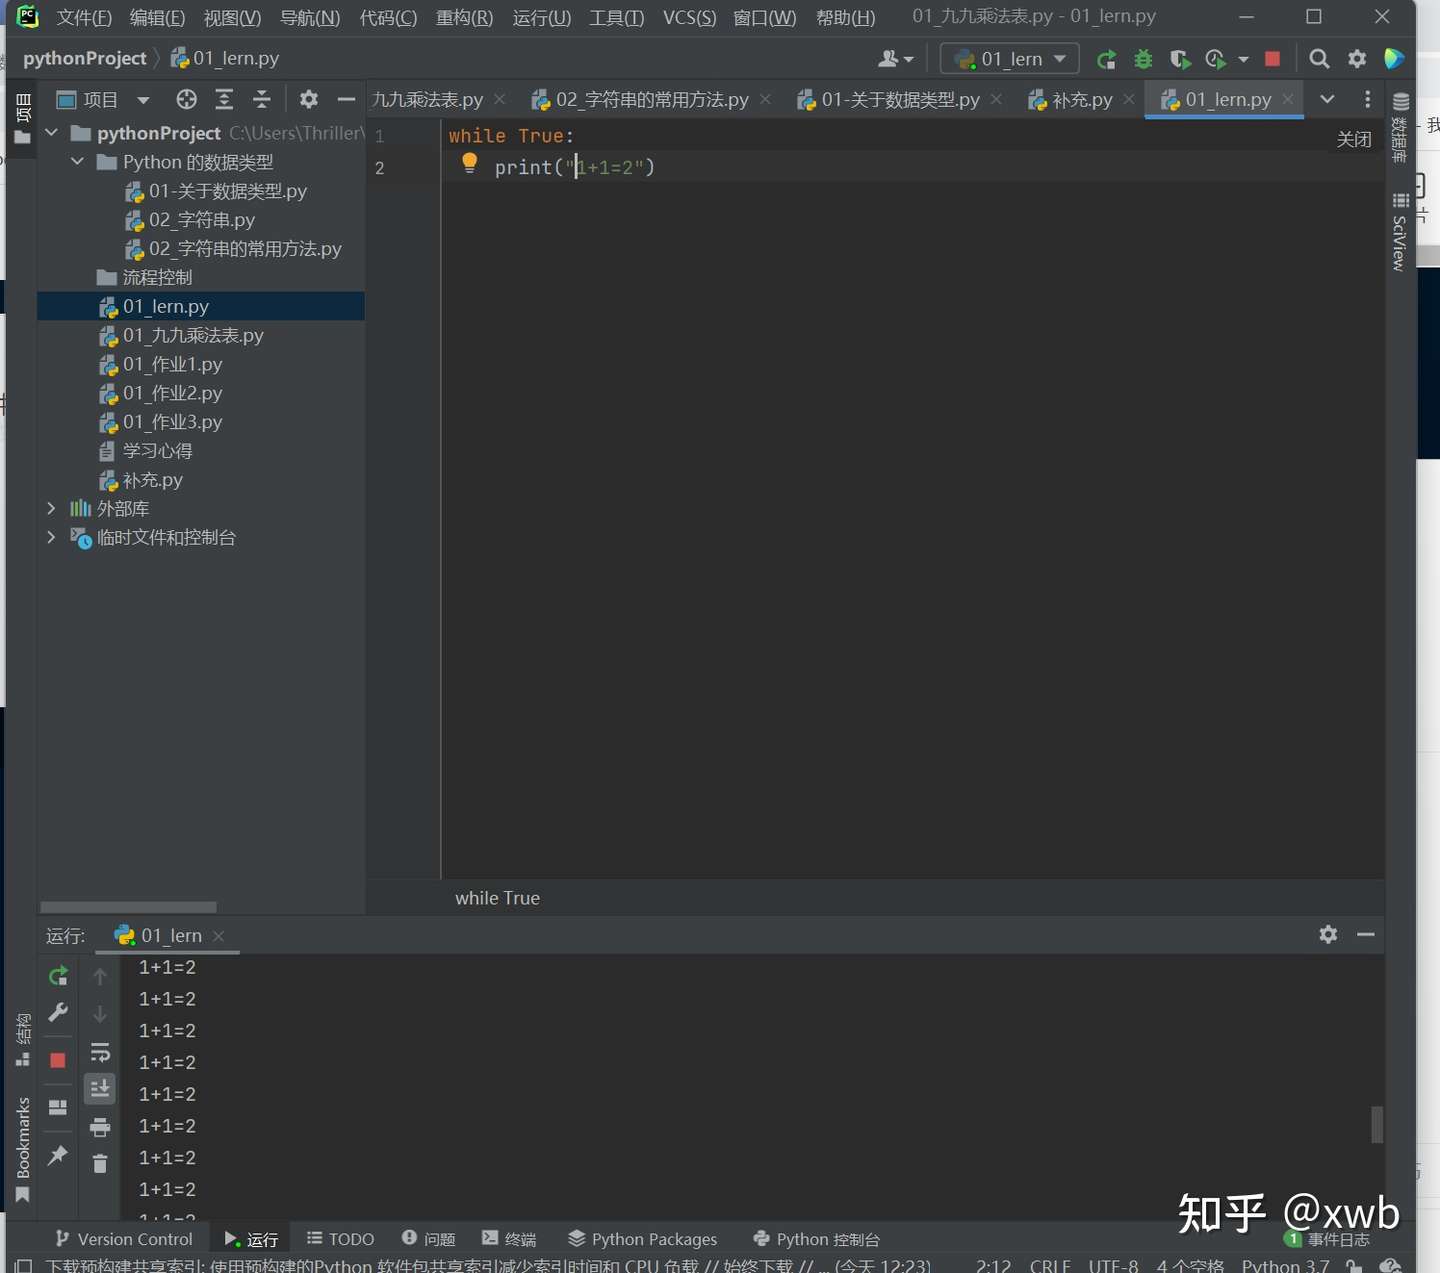Toggle scroll to end in Run console
Image resolution: width=1440 pixels, height=1273 pixels.
(x=100, y=1089)
